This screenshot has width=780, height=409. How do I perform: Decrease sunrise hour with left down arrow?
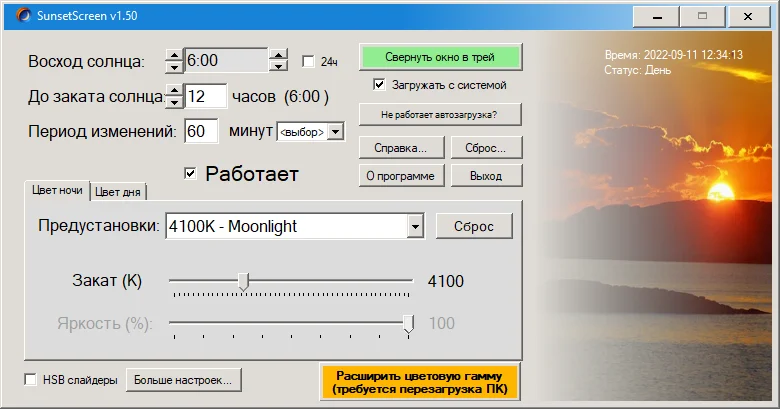pyautogui.click(x=174, y=67)
